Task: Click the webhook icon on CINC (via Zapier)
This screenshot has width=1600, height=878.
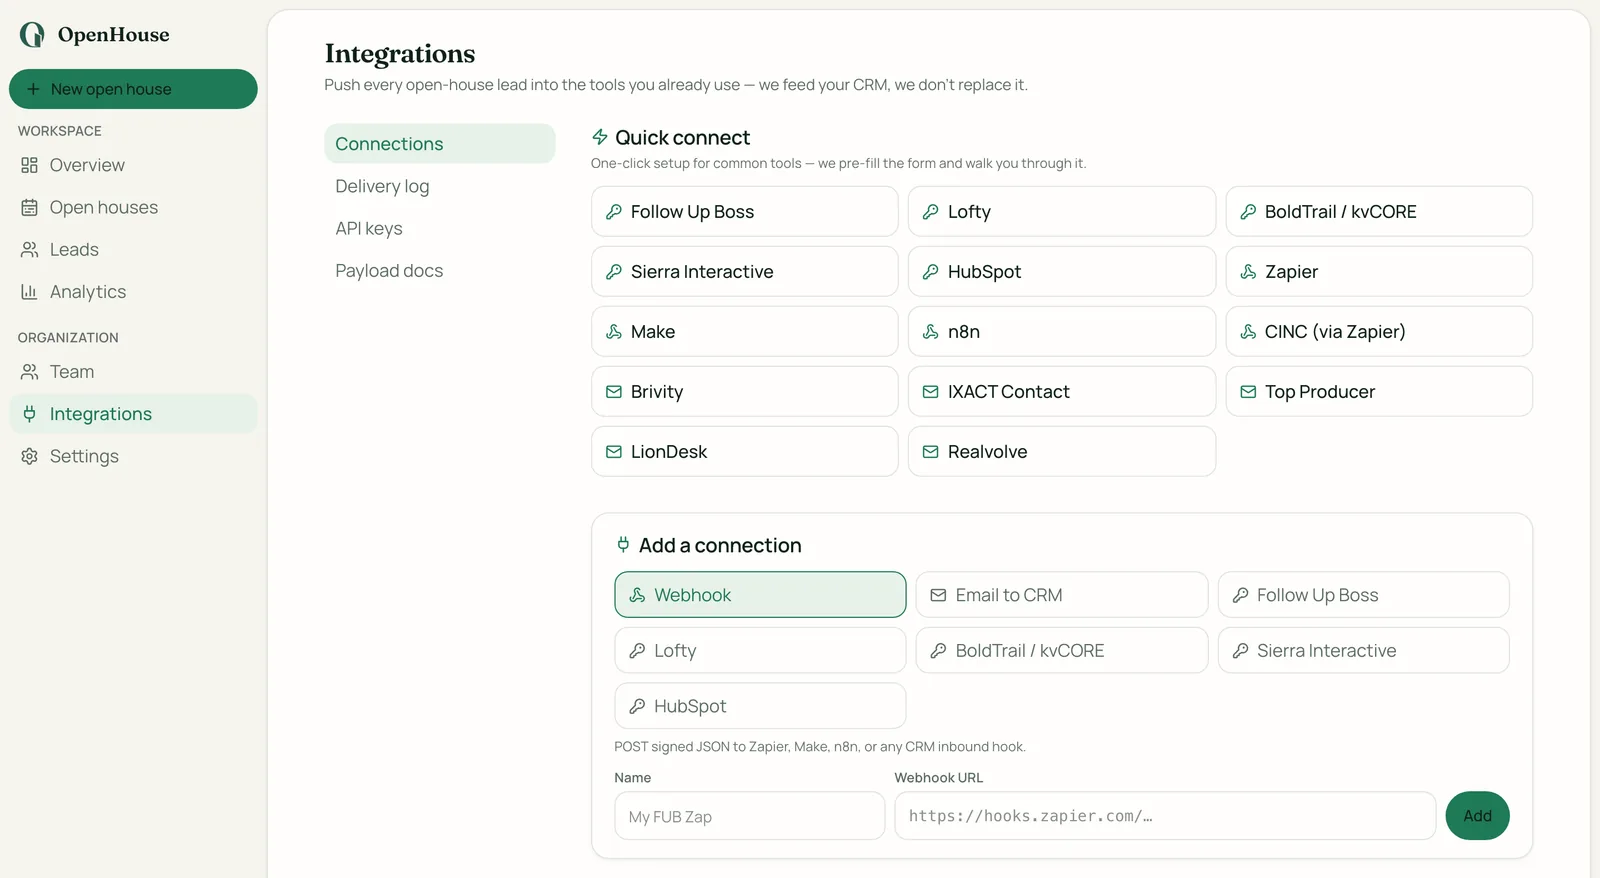Action: click(x=1248, y=332)
